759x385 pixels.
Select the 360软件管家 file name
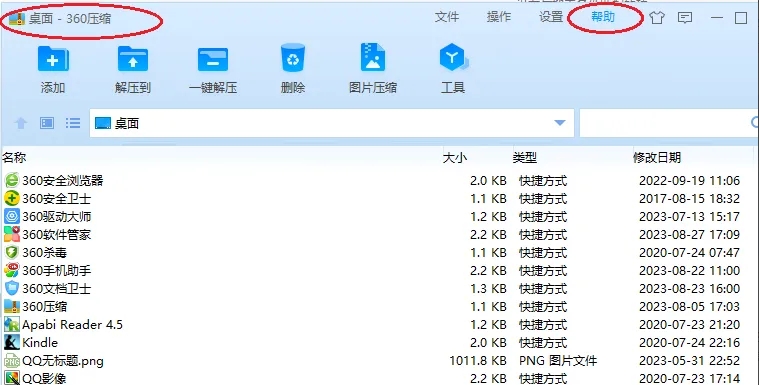[x=57, y=234]
